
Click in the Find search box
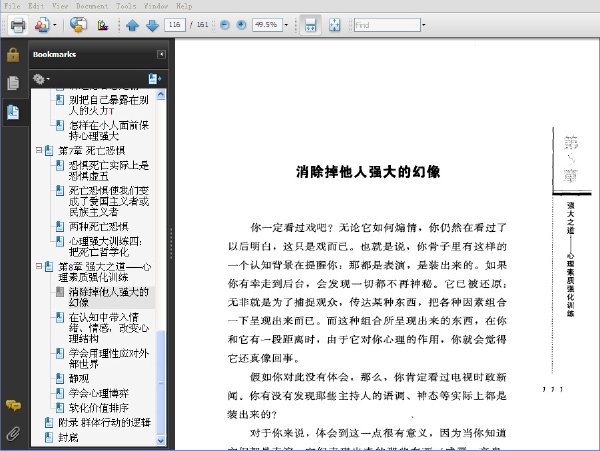coord(387,25)
